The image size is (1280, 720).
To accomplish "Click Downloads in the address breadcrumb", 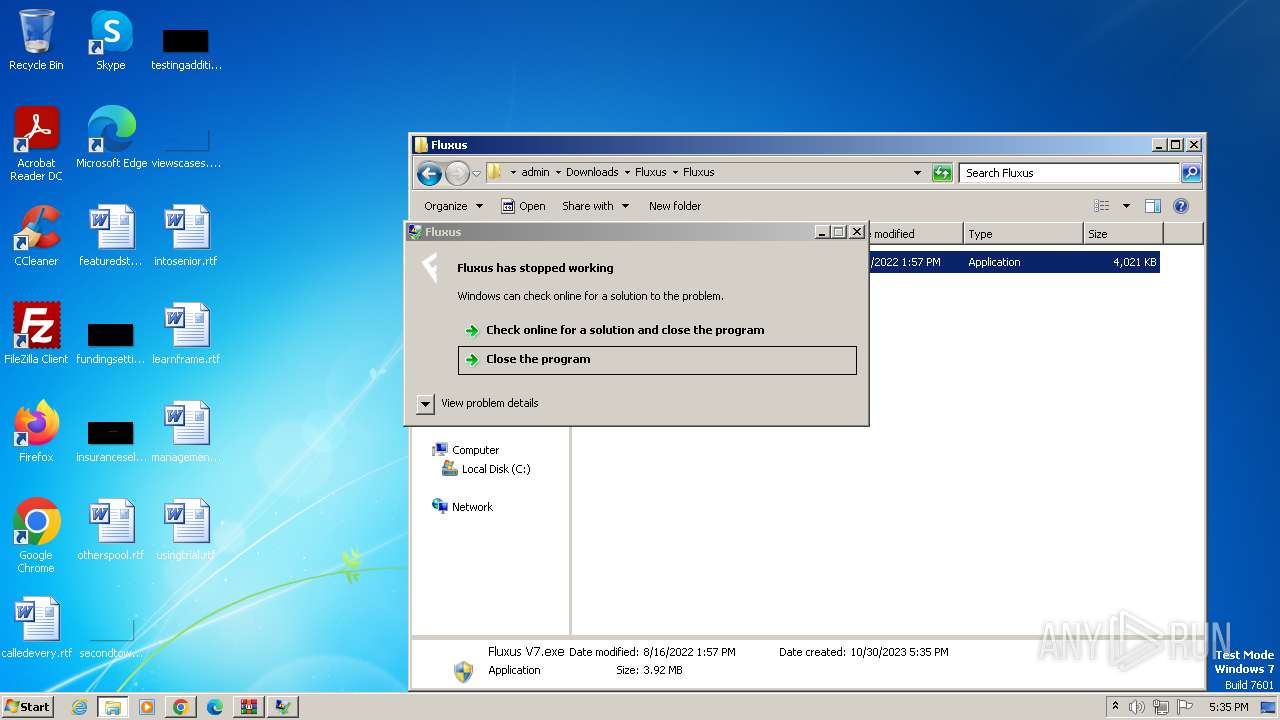I will 592,172.
